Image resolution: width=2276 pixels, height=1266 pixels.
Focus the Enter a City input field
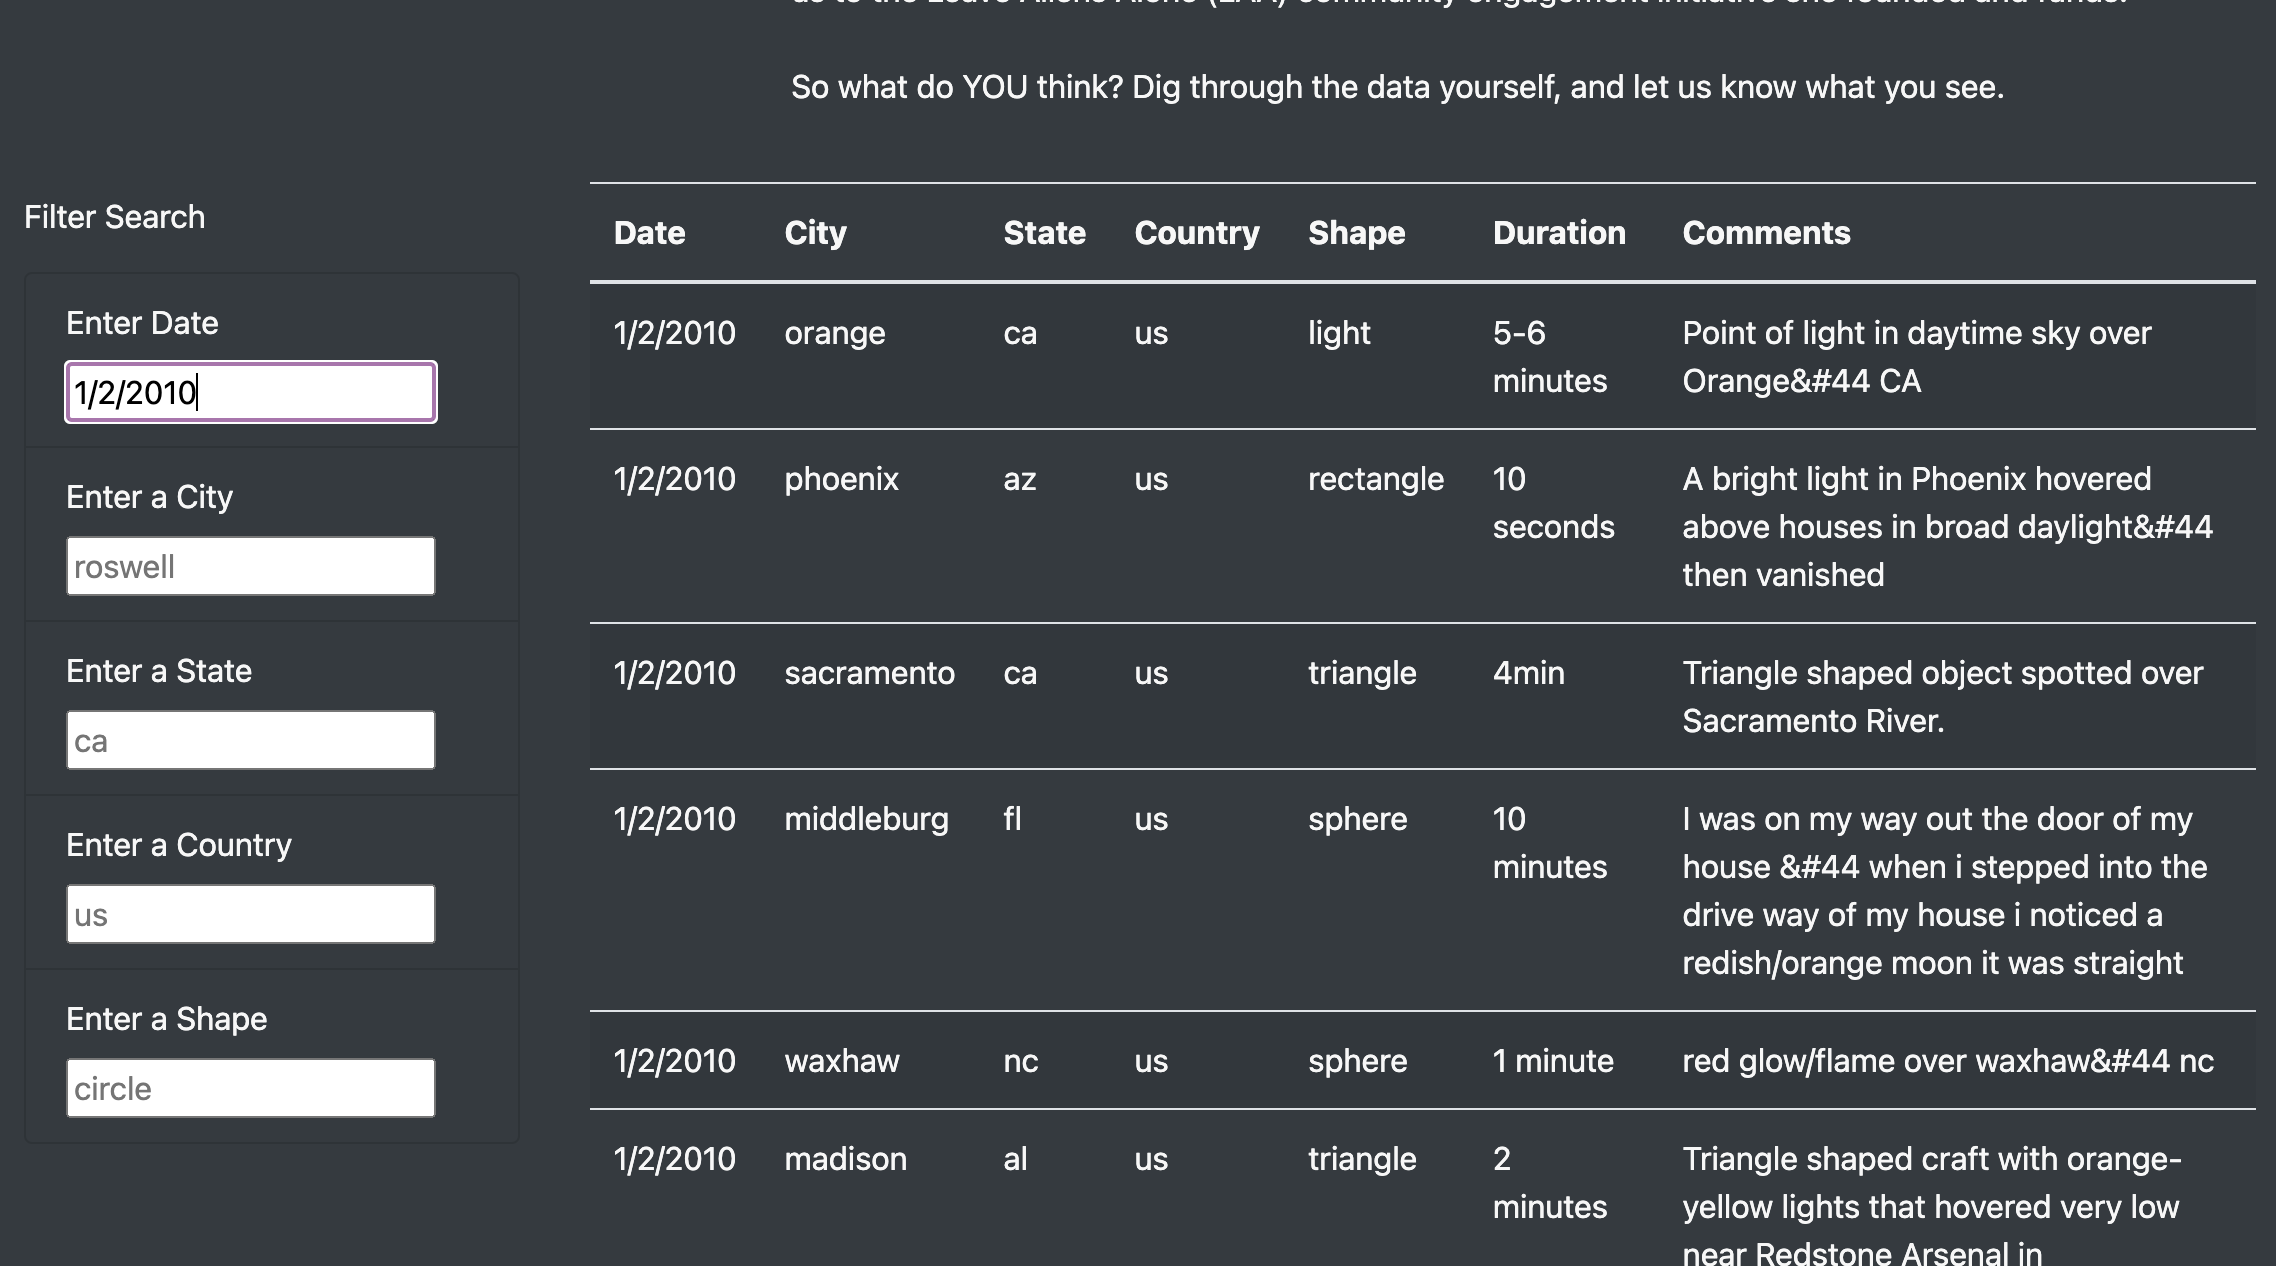coord(250,566)
